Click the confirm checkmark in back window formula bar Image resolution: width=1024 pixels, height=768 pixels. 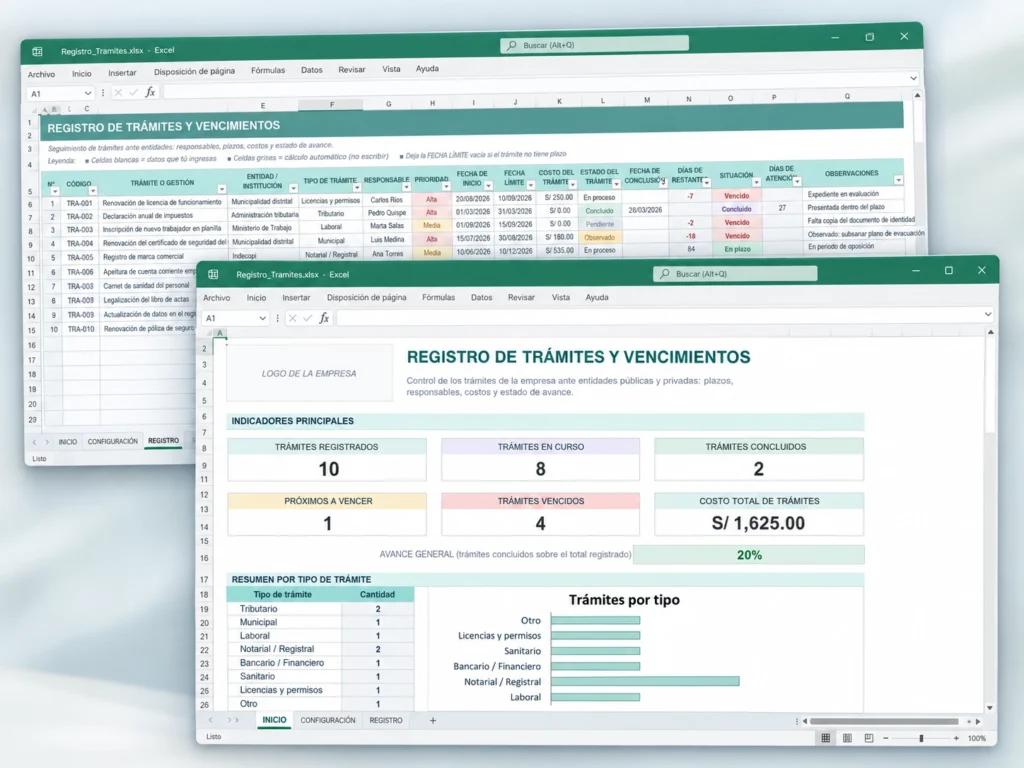133,93
